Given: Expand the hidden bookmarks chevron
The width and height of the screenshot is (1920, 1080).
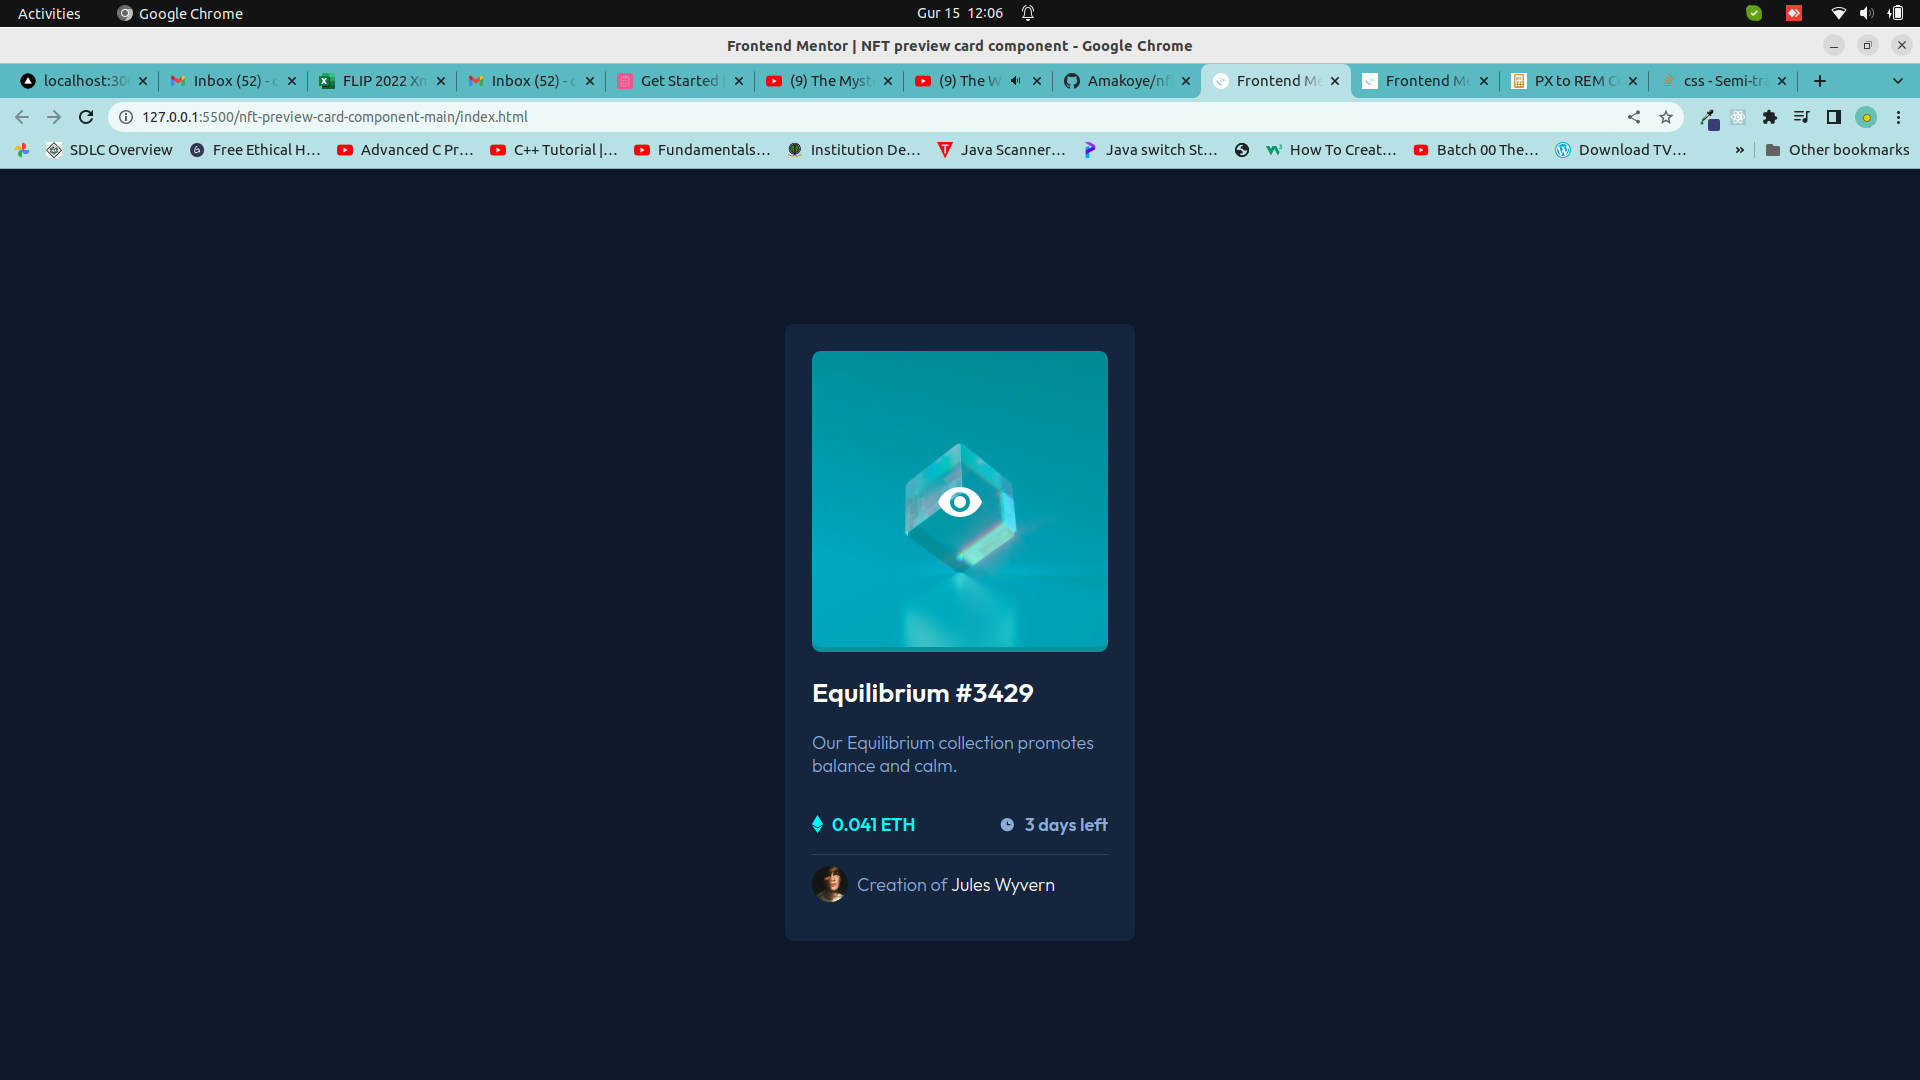Looking at the screenshot, I should tap(1740, 150).
